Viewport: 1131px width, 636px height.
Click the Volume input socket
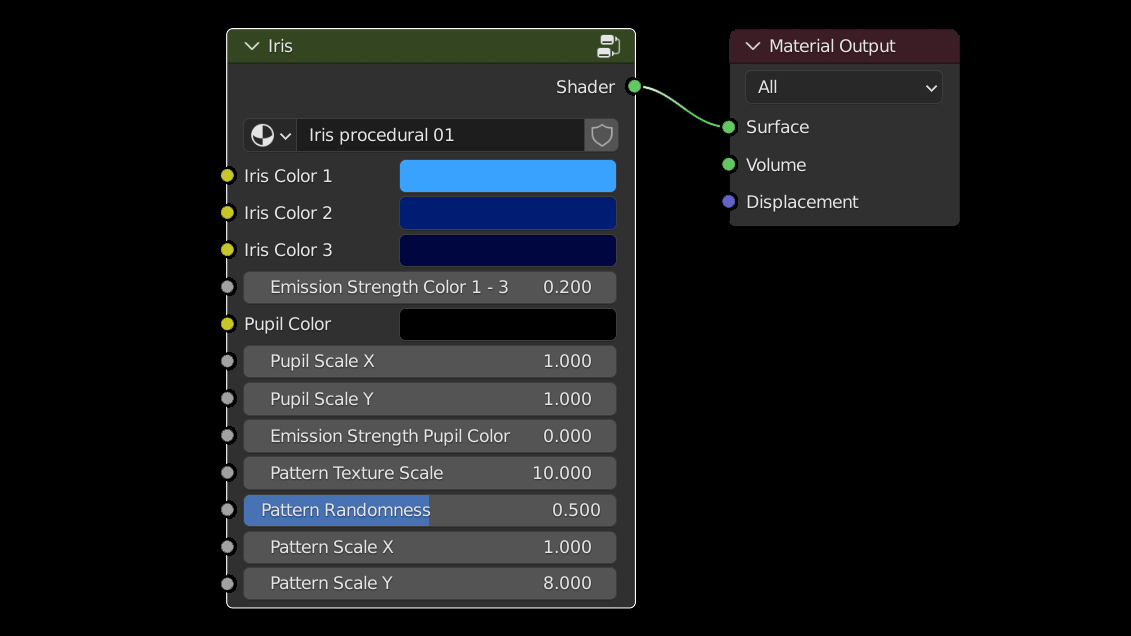[x=729, y=165]
